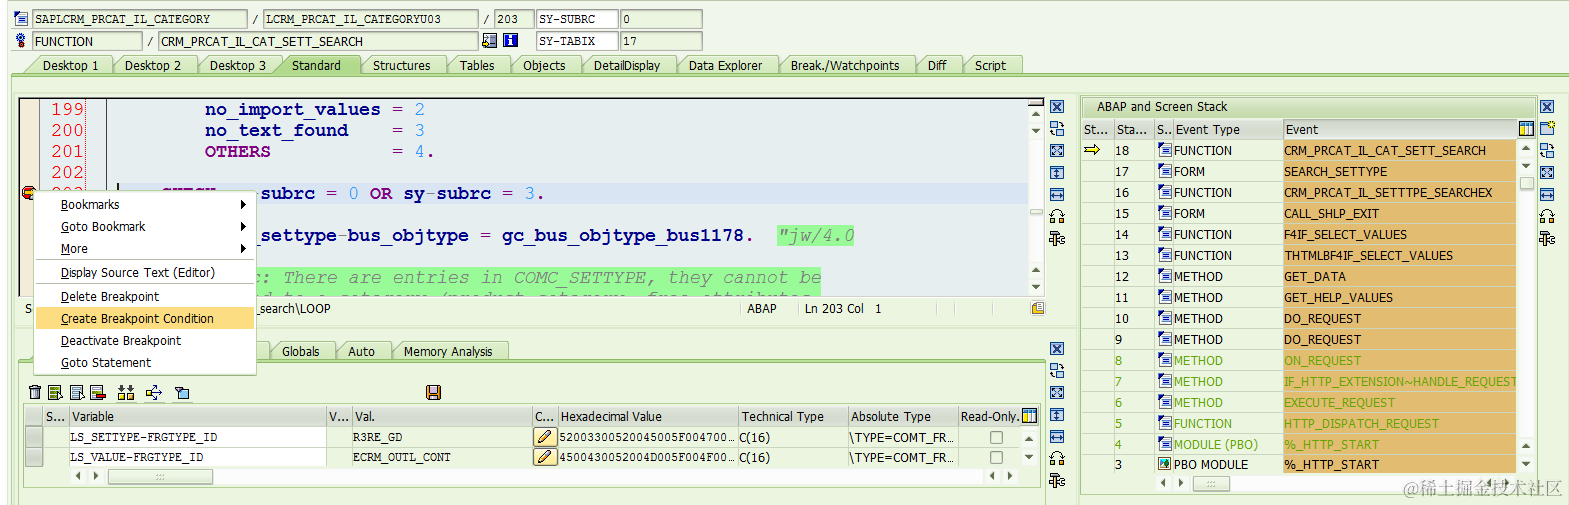Choose Delete Breakpoint from context menu

(x=146, y=297)
